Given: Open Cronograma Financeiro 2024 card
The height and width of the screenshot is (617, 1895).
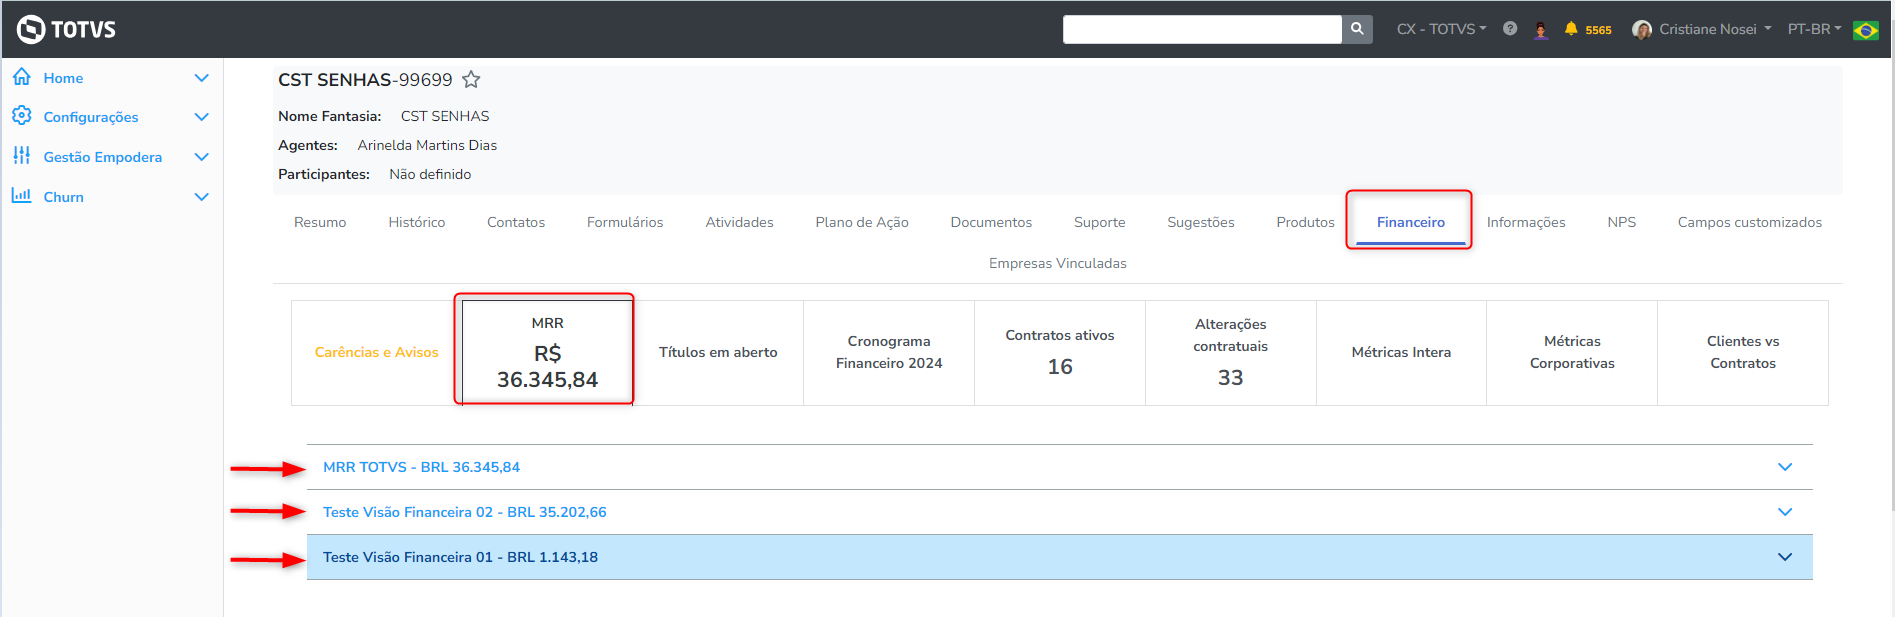Looking at the screenshot, I should coord(889,353).
